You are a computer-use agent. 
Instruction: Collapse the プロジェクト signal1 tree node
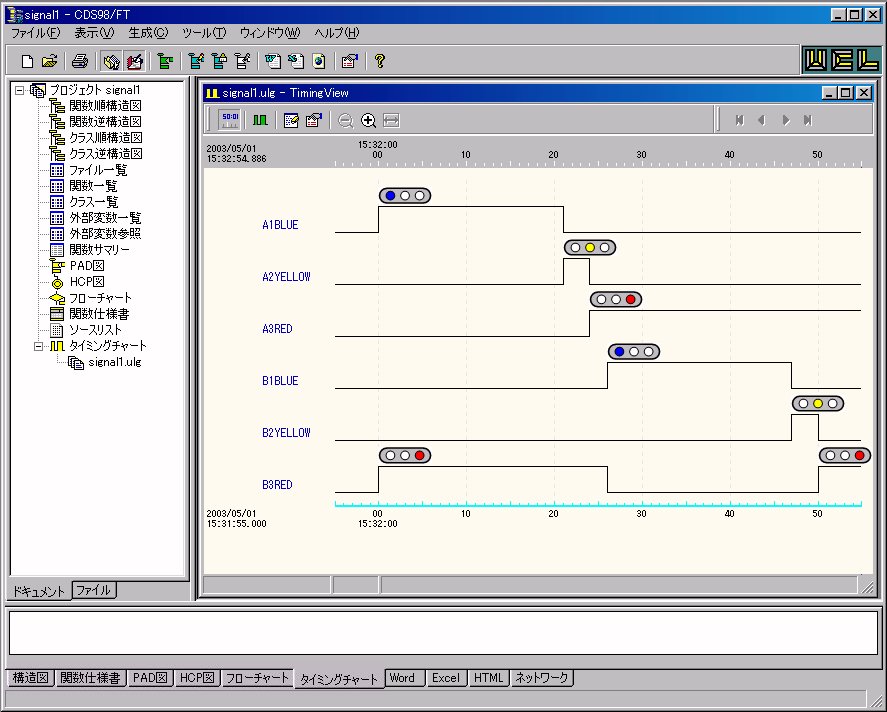click(19, 90)
